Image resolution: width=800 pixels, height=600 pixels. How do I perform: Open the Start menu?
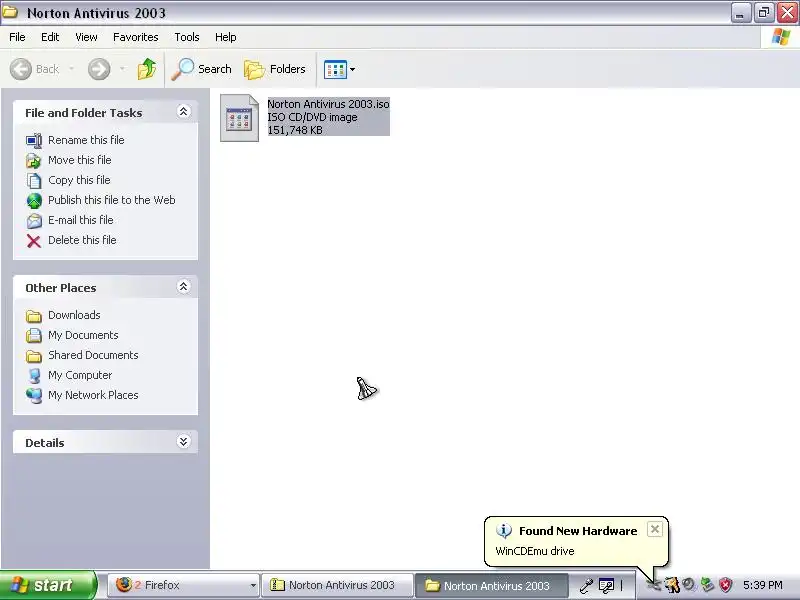[x=48, y=585]
